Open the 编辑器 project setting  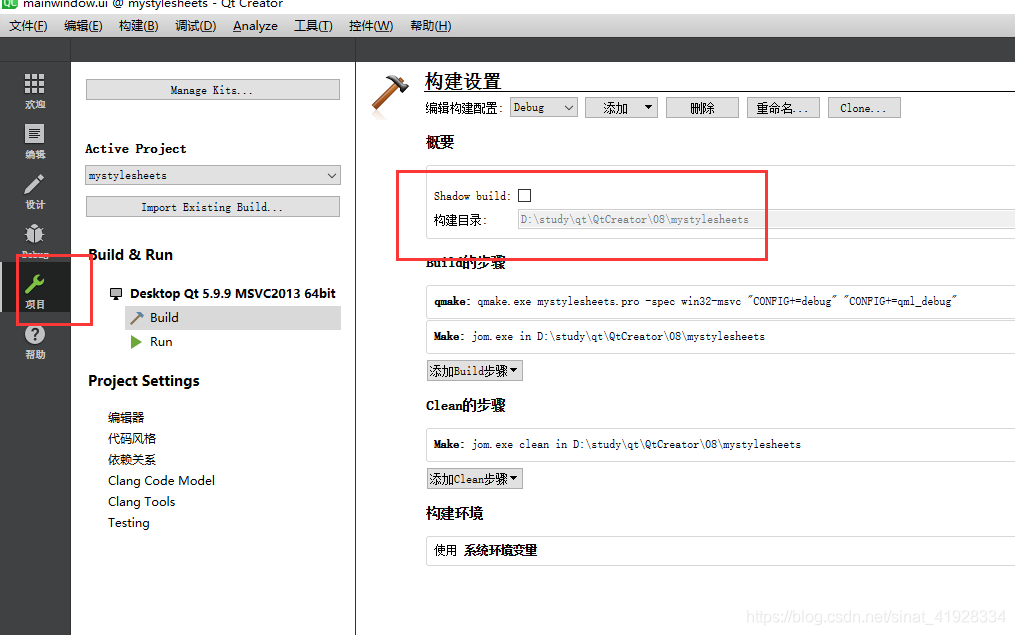(126, 418)
